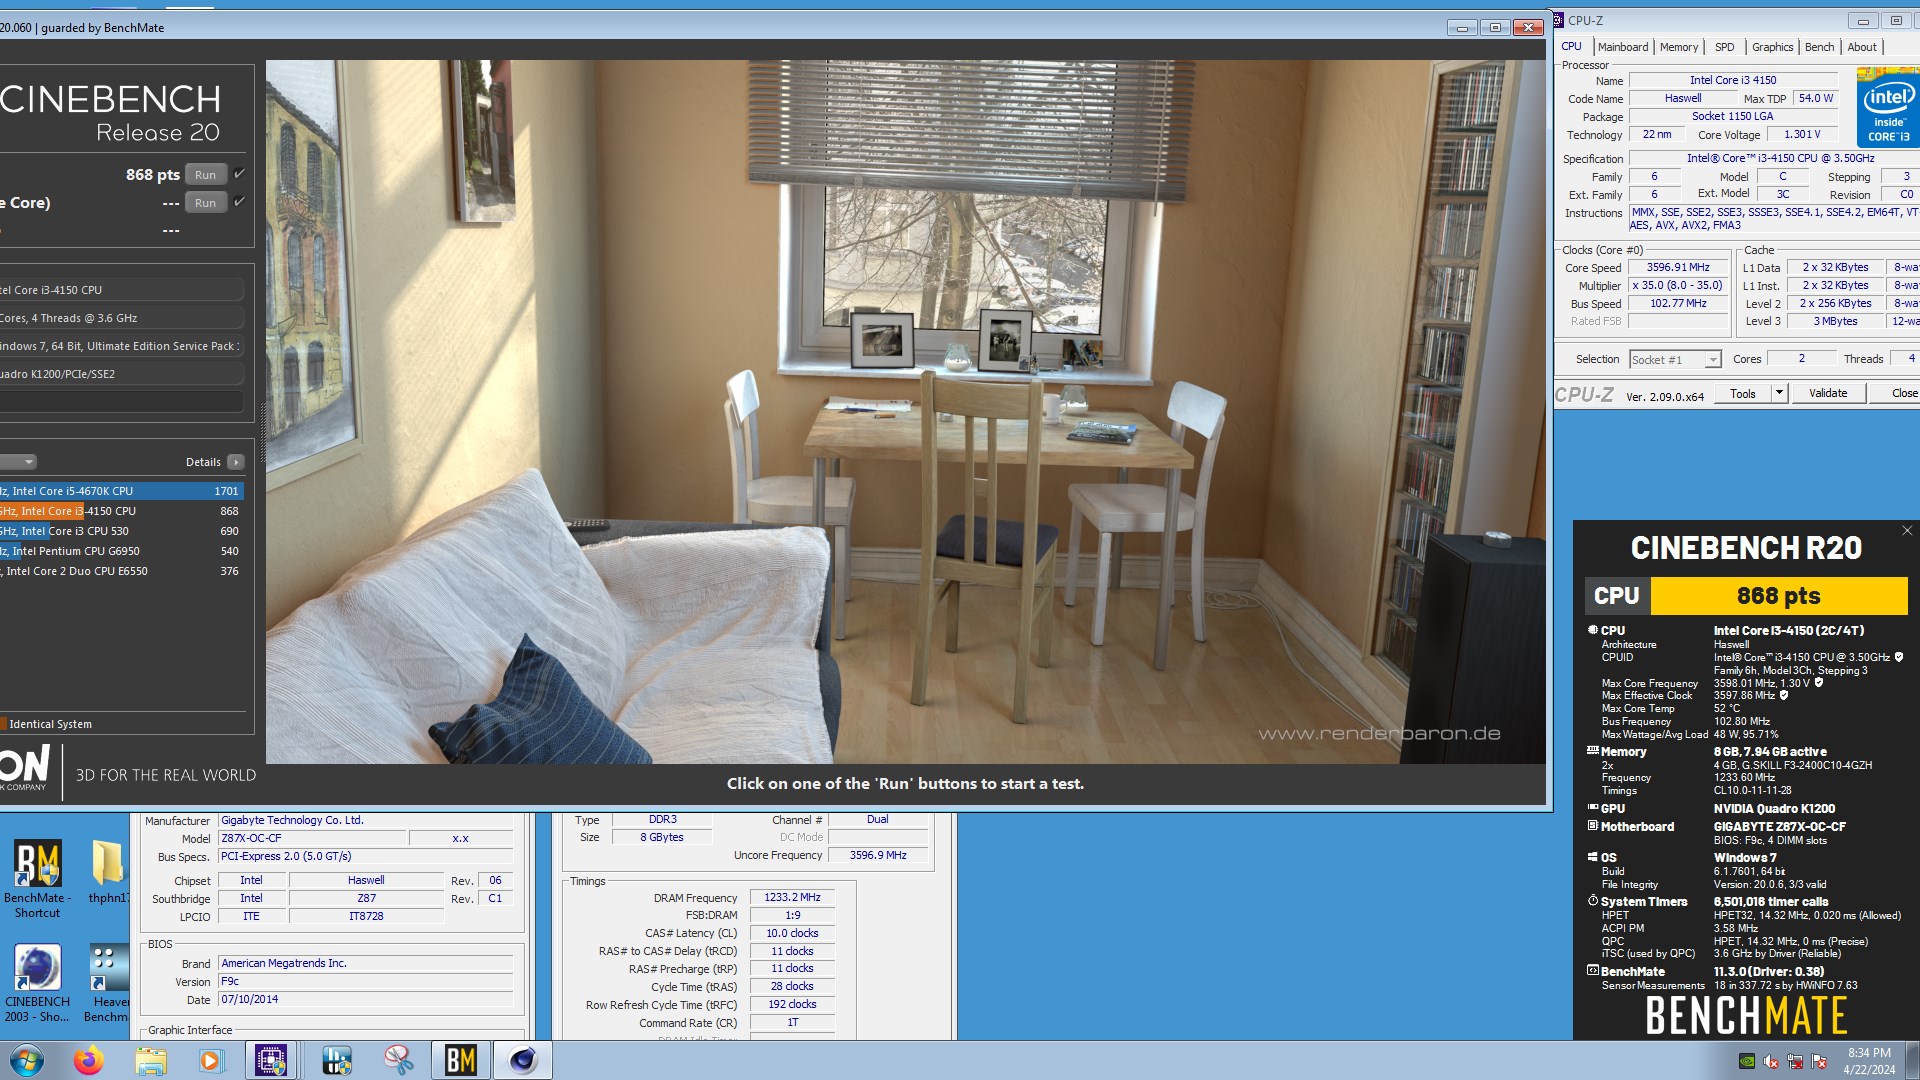Open the About tab in CPU-Z
This screenshot has height=1080, width=1920.
(1862, 47)
